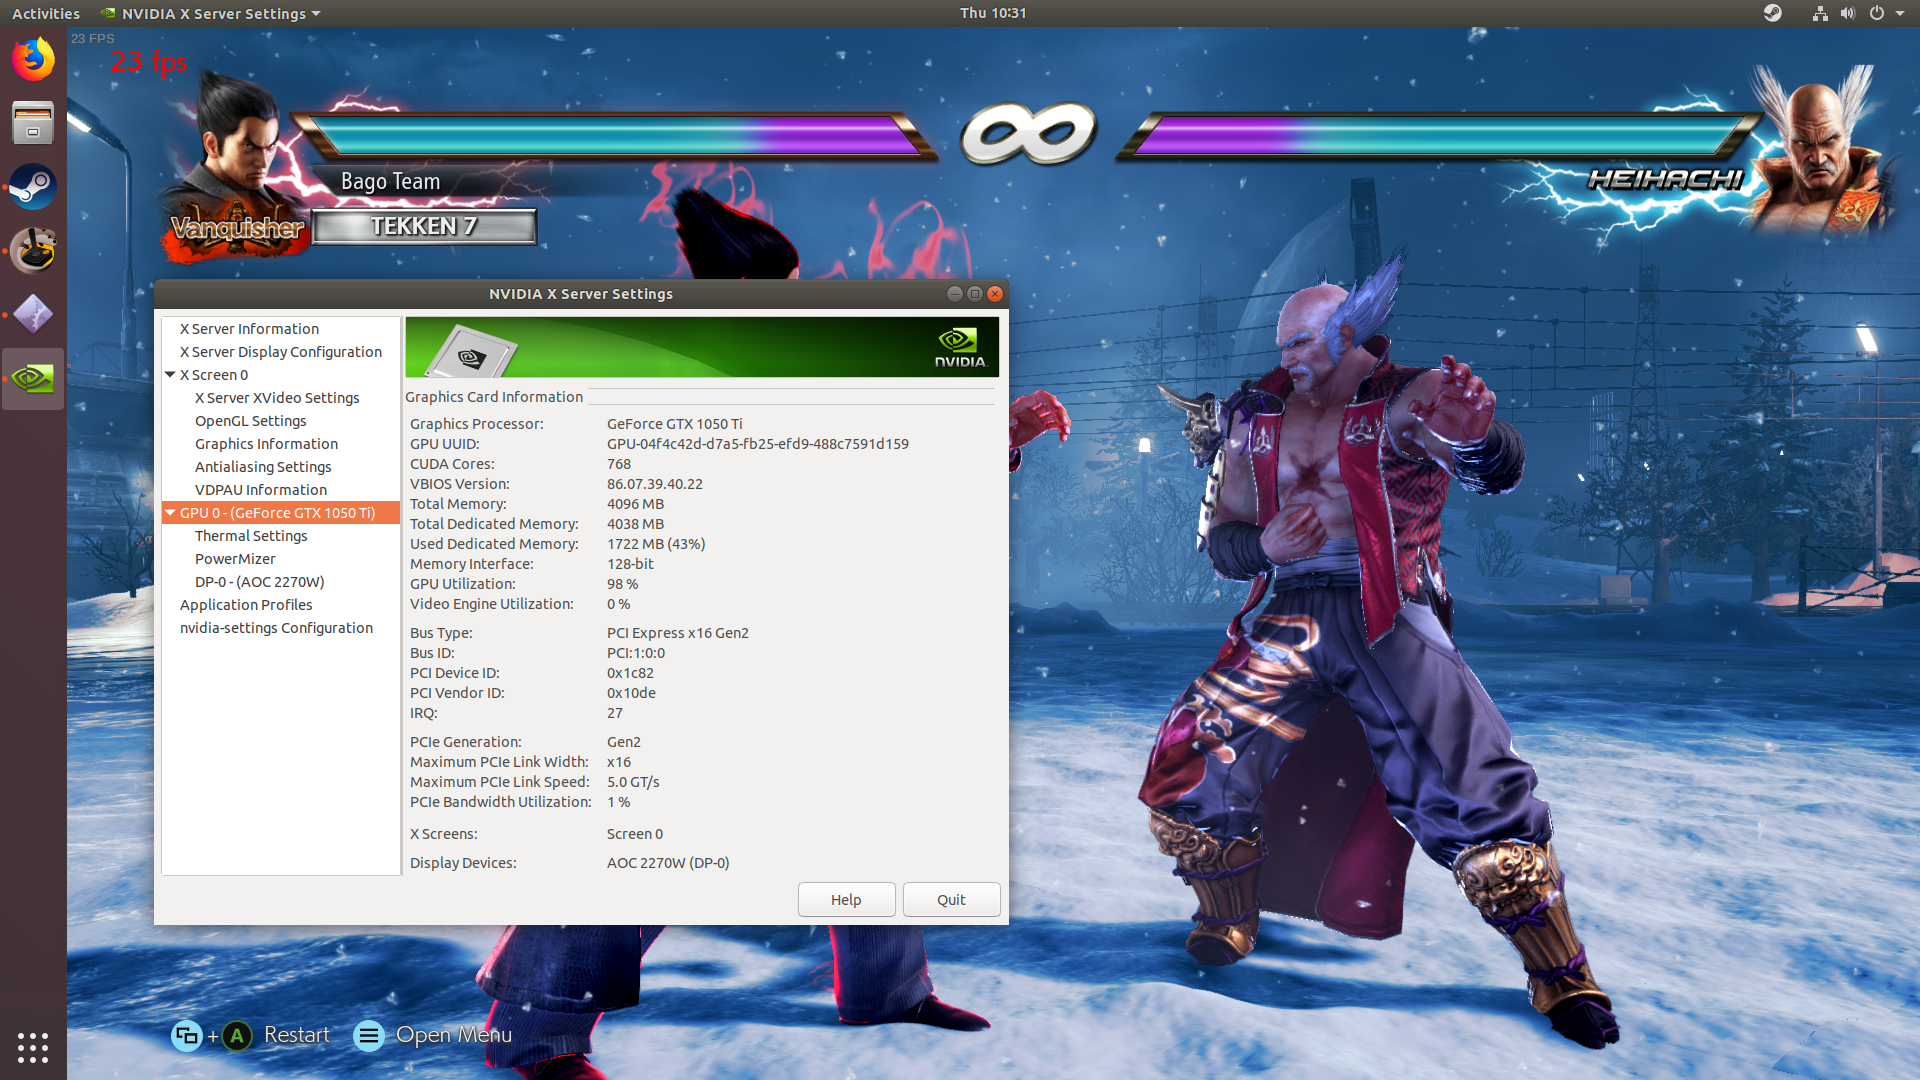
Task: Open Firefox from the dock
Action: 33,59
